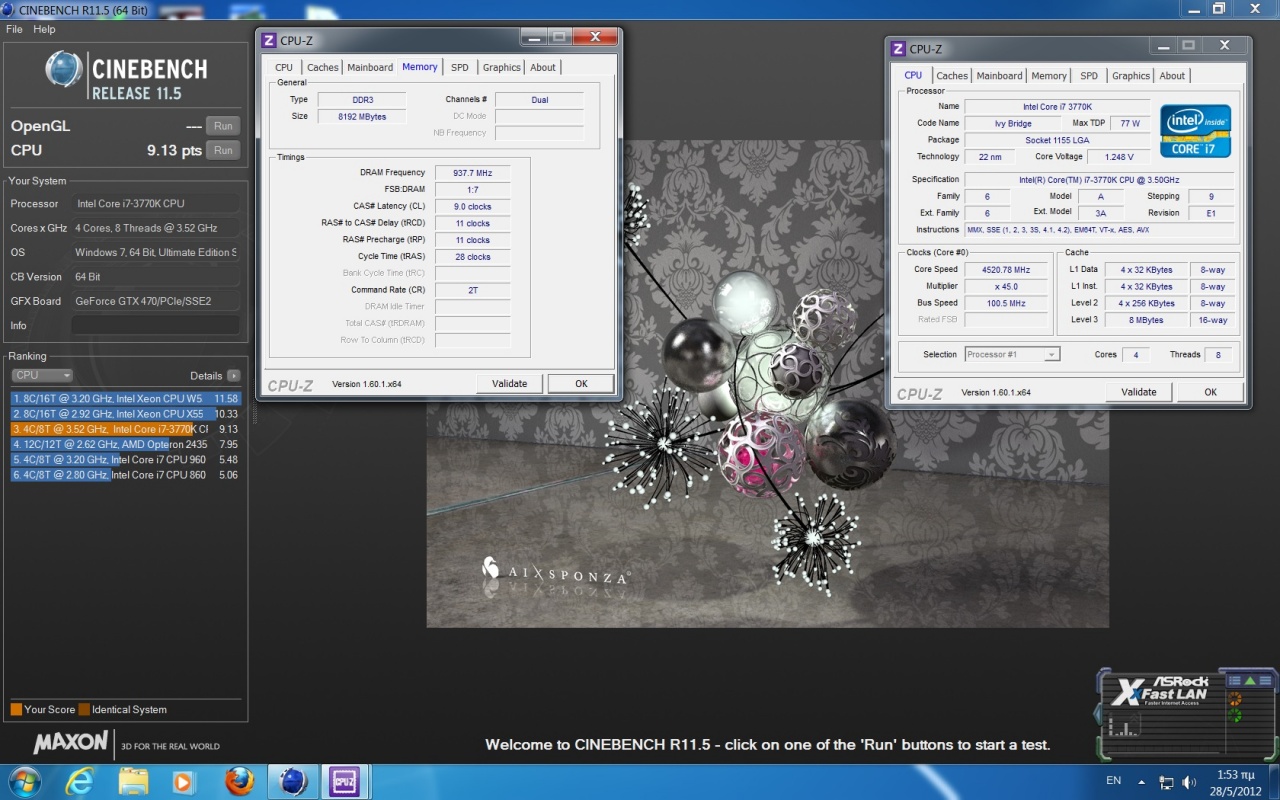This screenshot has height=800, width=1280.
Task: Click the CAS# Latency value 9.0 clocks
Action: coord(473,207)
